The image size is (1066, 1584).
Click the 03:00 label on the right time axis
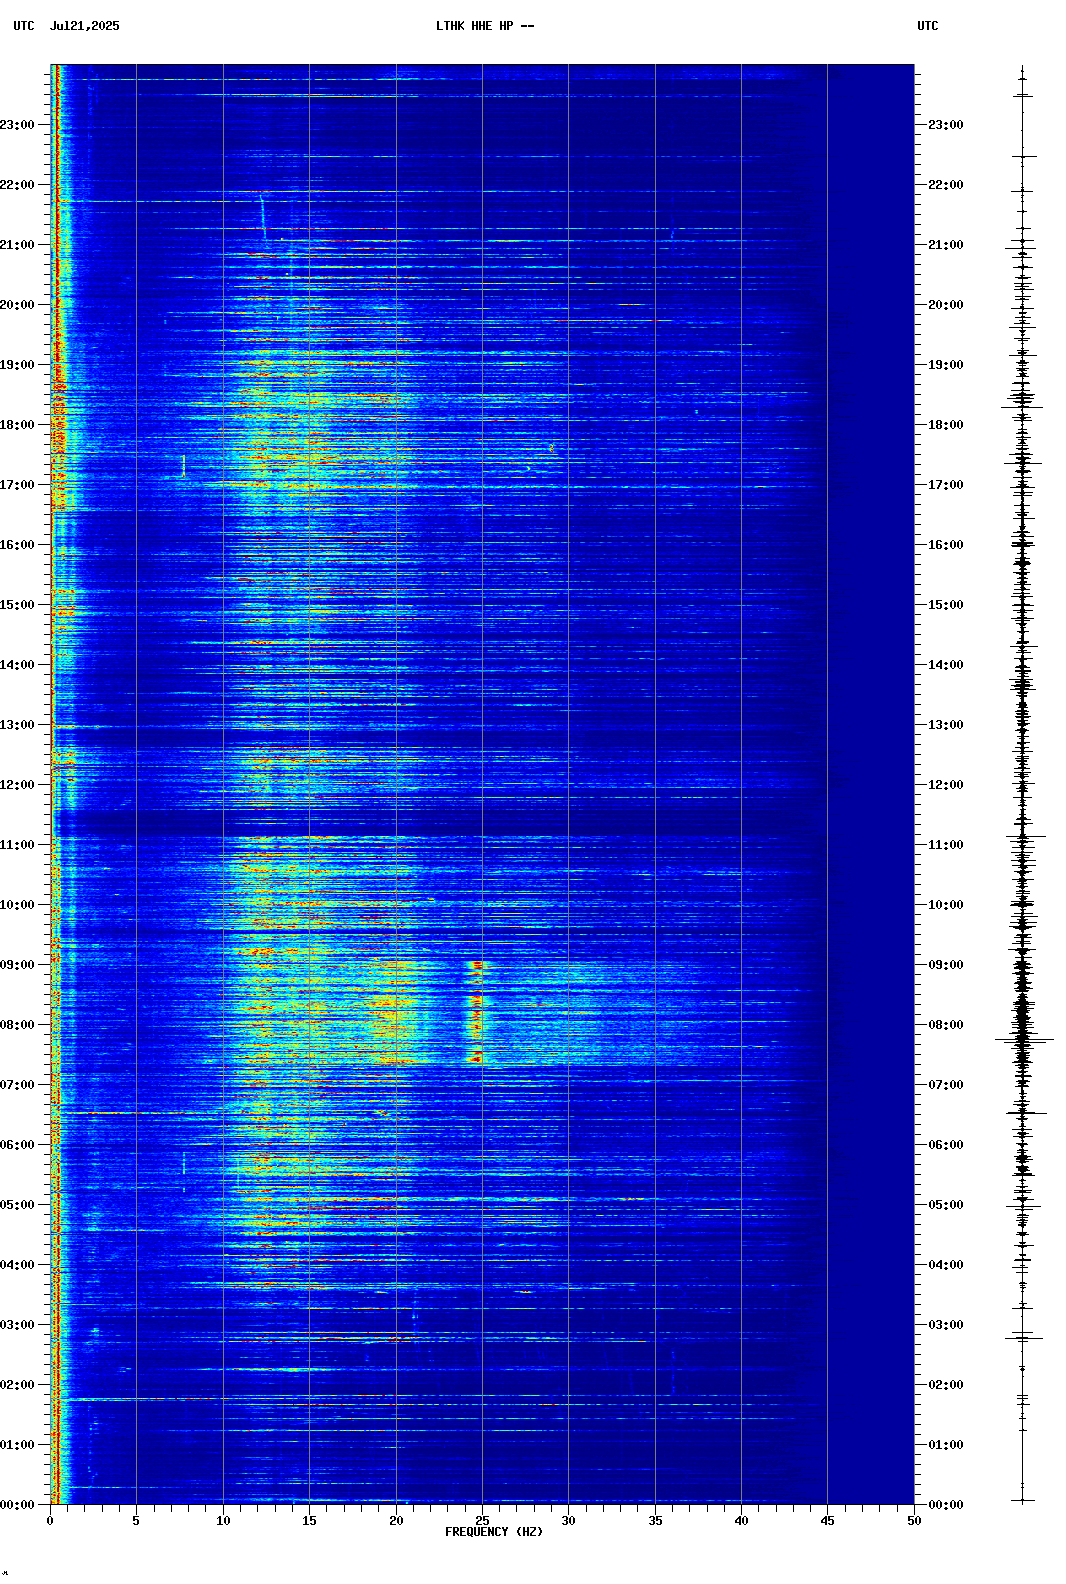(x=946, y=1325)
